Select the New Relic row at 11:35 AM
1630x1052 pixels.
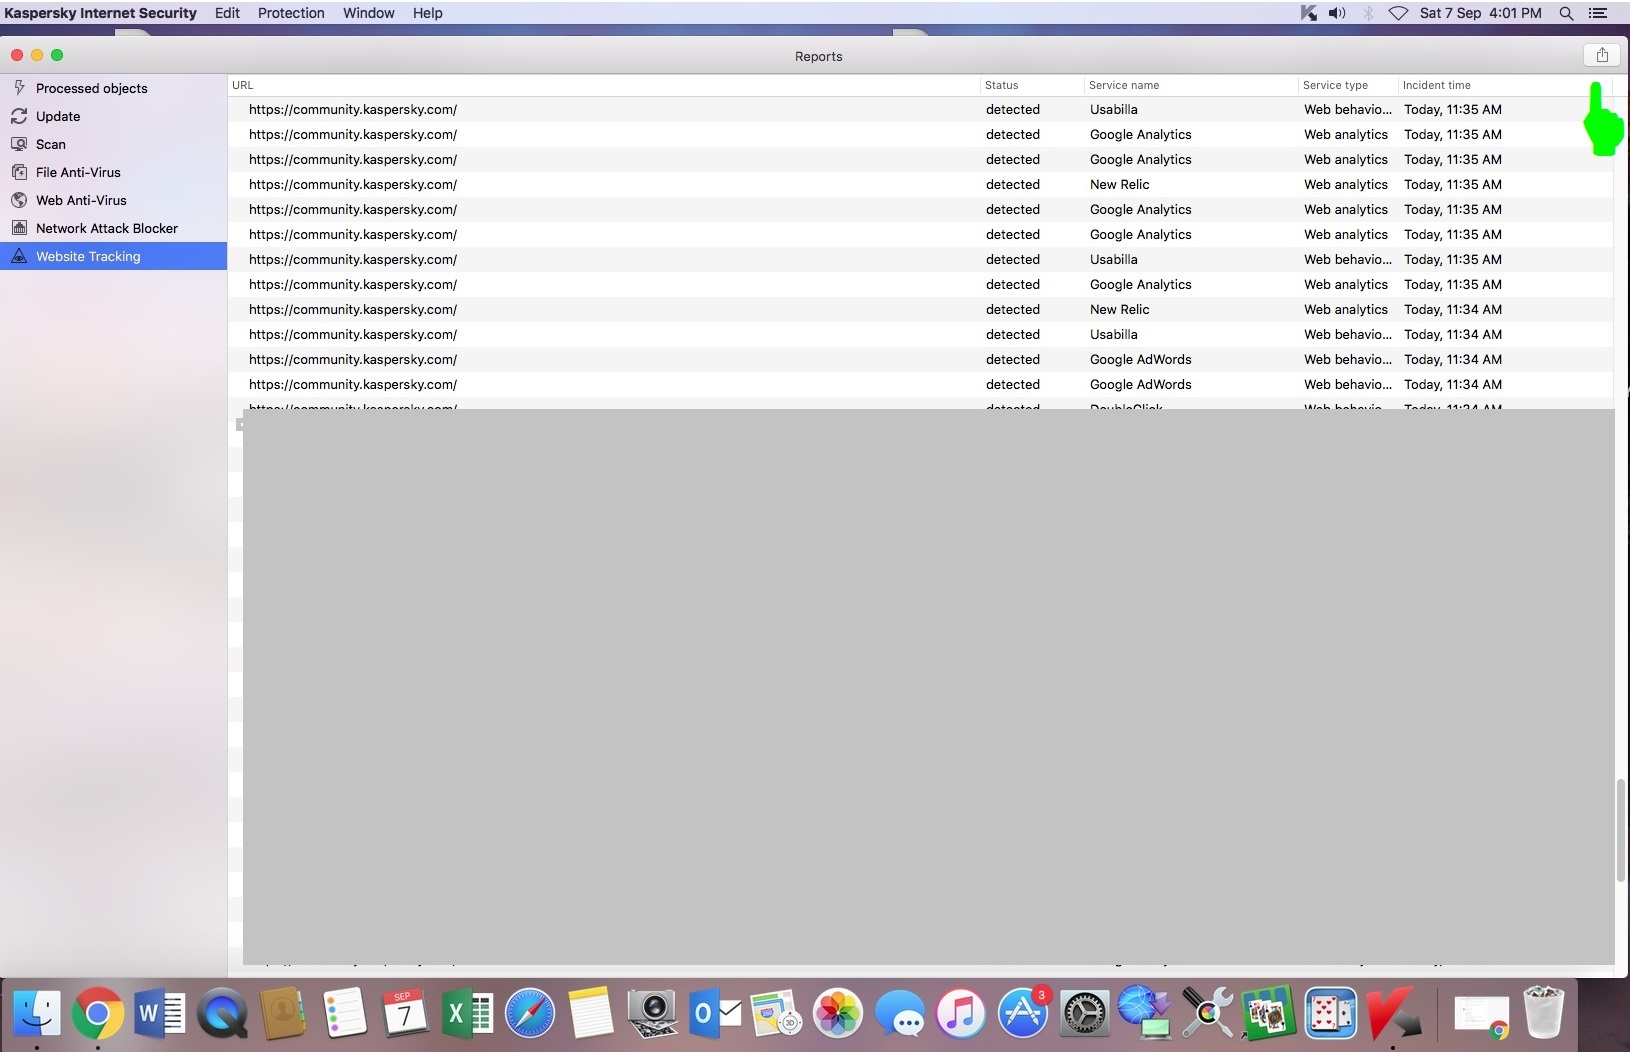(920, 184)
